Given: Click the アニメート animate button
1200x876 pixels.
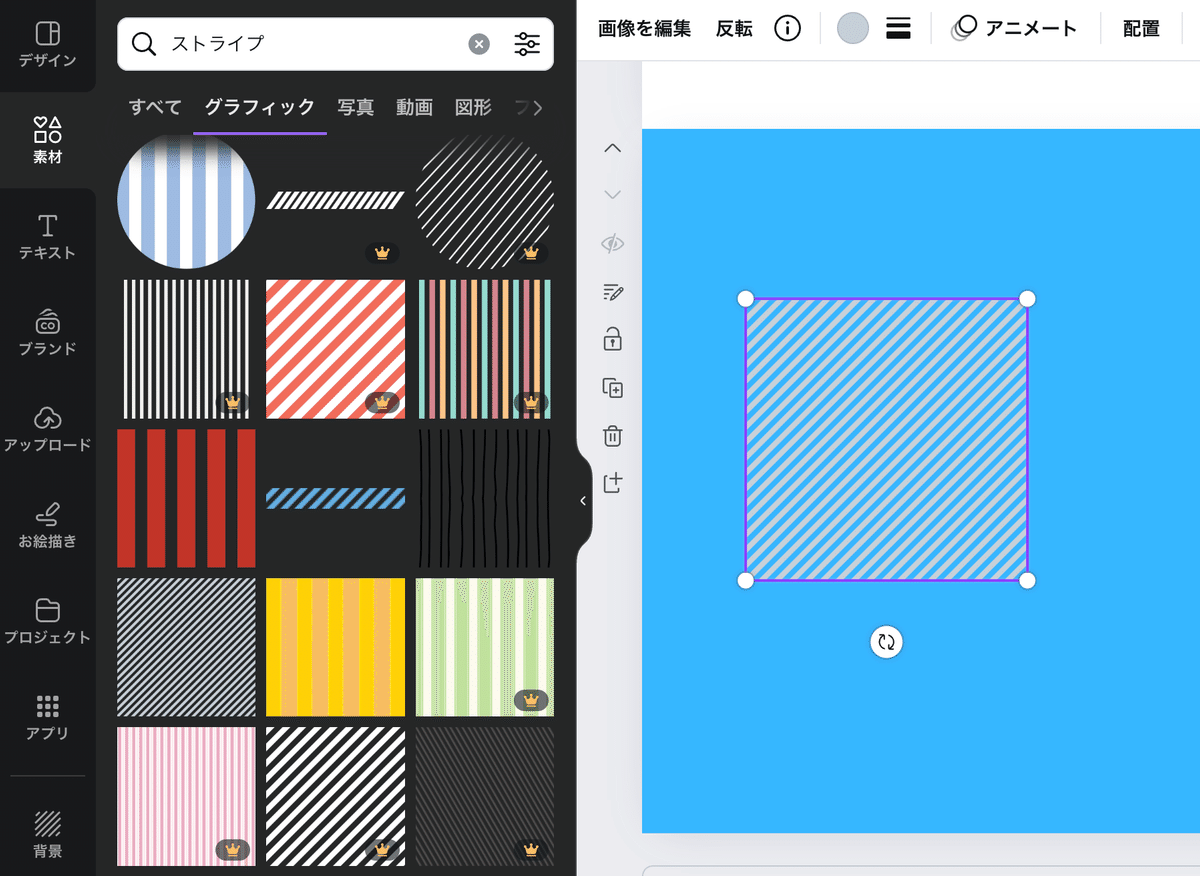Looking at the screenshot, I should 1014,28.
